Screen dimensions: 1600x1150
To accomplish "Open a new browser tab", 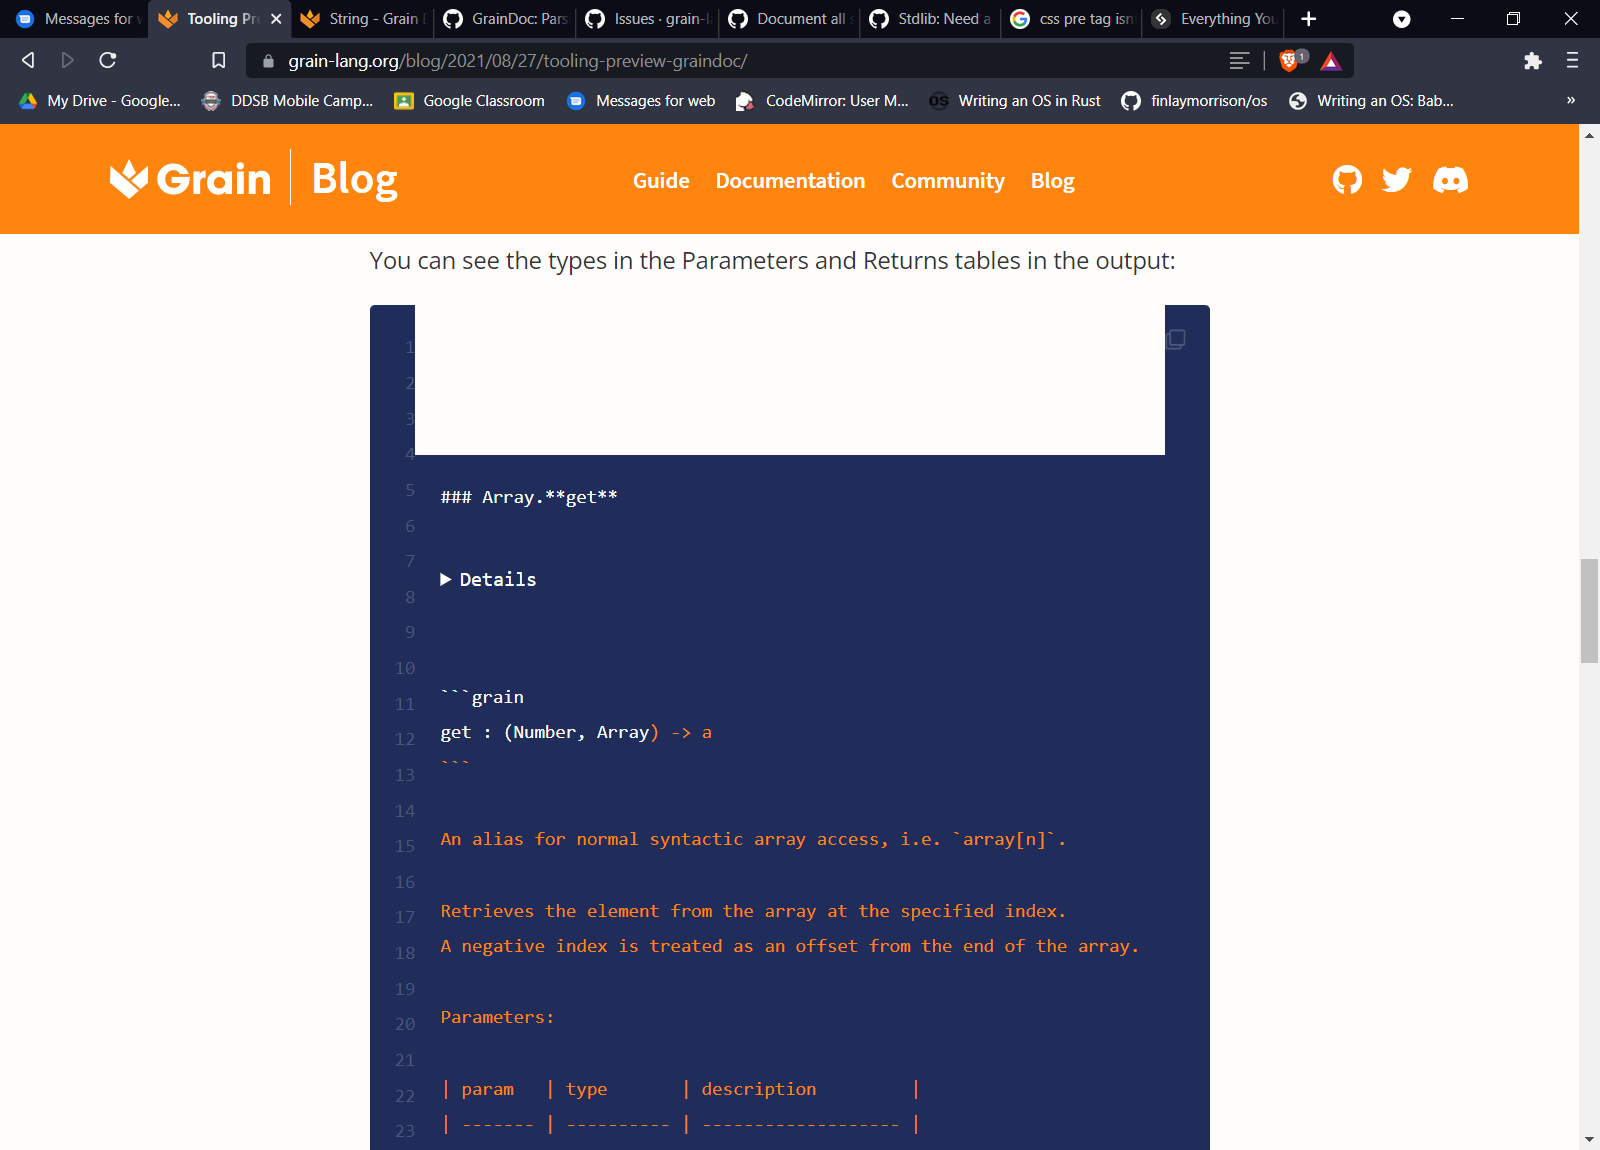I will coord(1308,19).
